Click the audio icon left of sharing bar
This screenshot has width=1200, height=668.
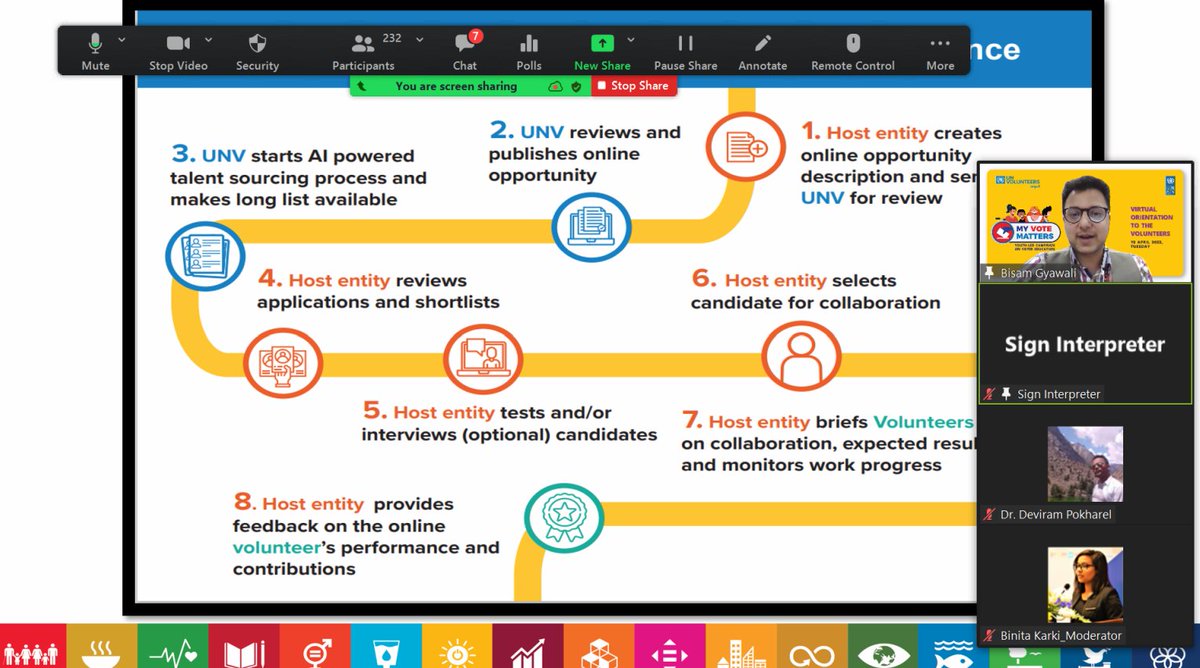click(x=362, y=86)
